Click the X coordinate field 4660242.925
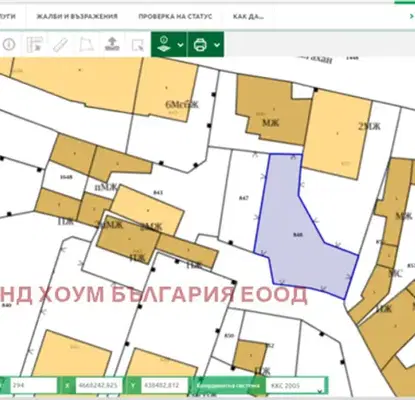415x400 pixels. [99, 385]
